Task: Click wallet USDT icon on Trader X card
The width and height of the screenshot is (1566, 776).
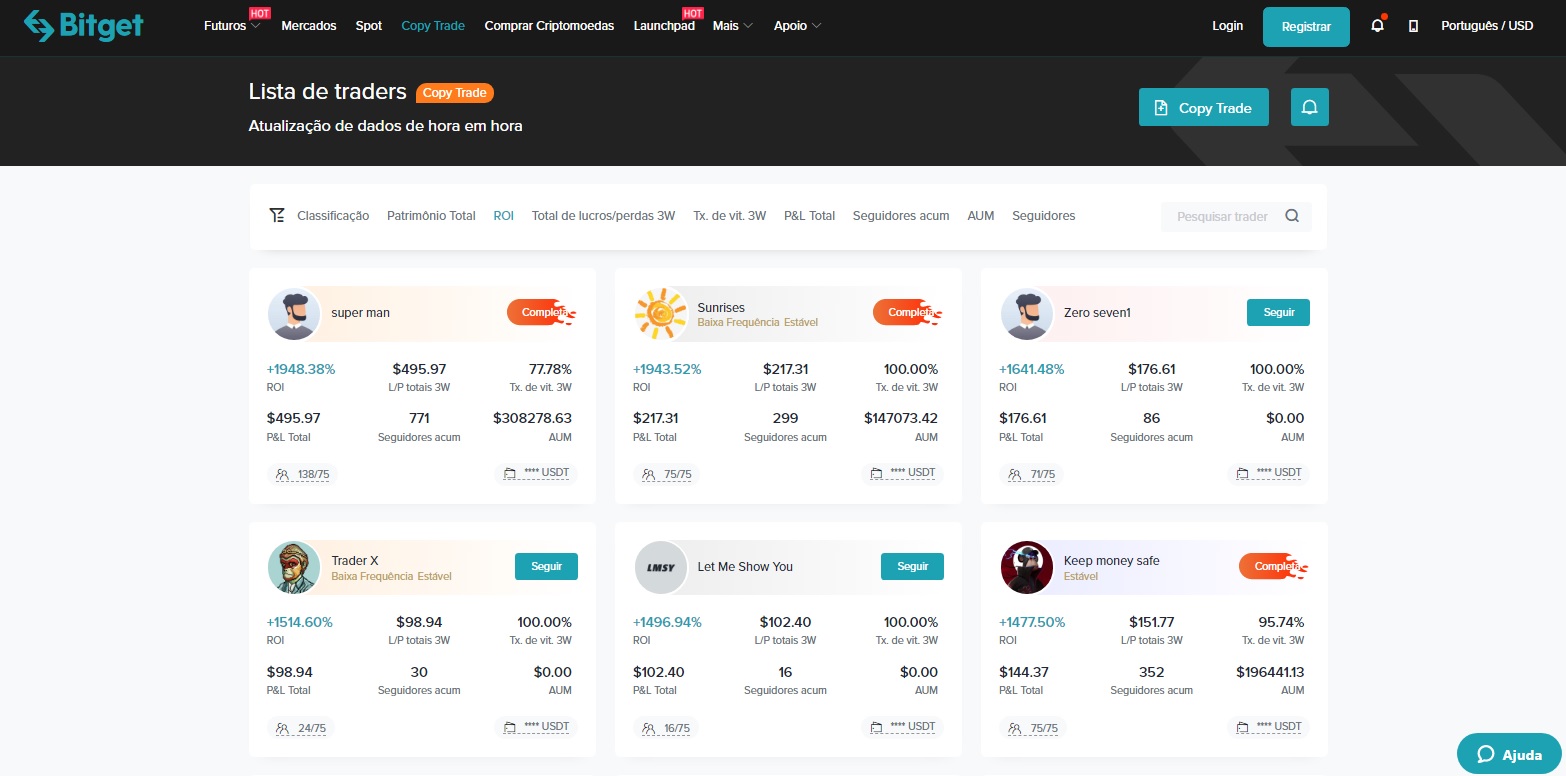Action: click(510, 727)
